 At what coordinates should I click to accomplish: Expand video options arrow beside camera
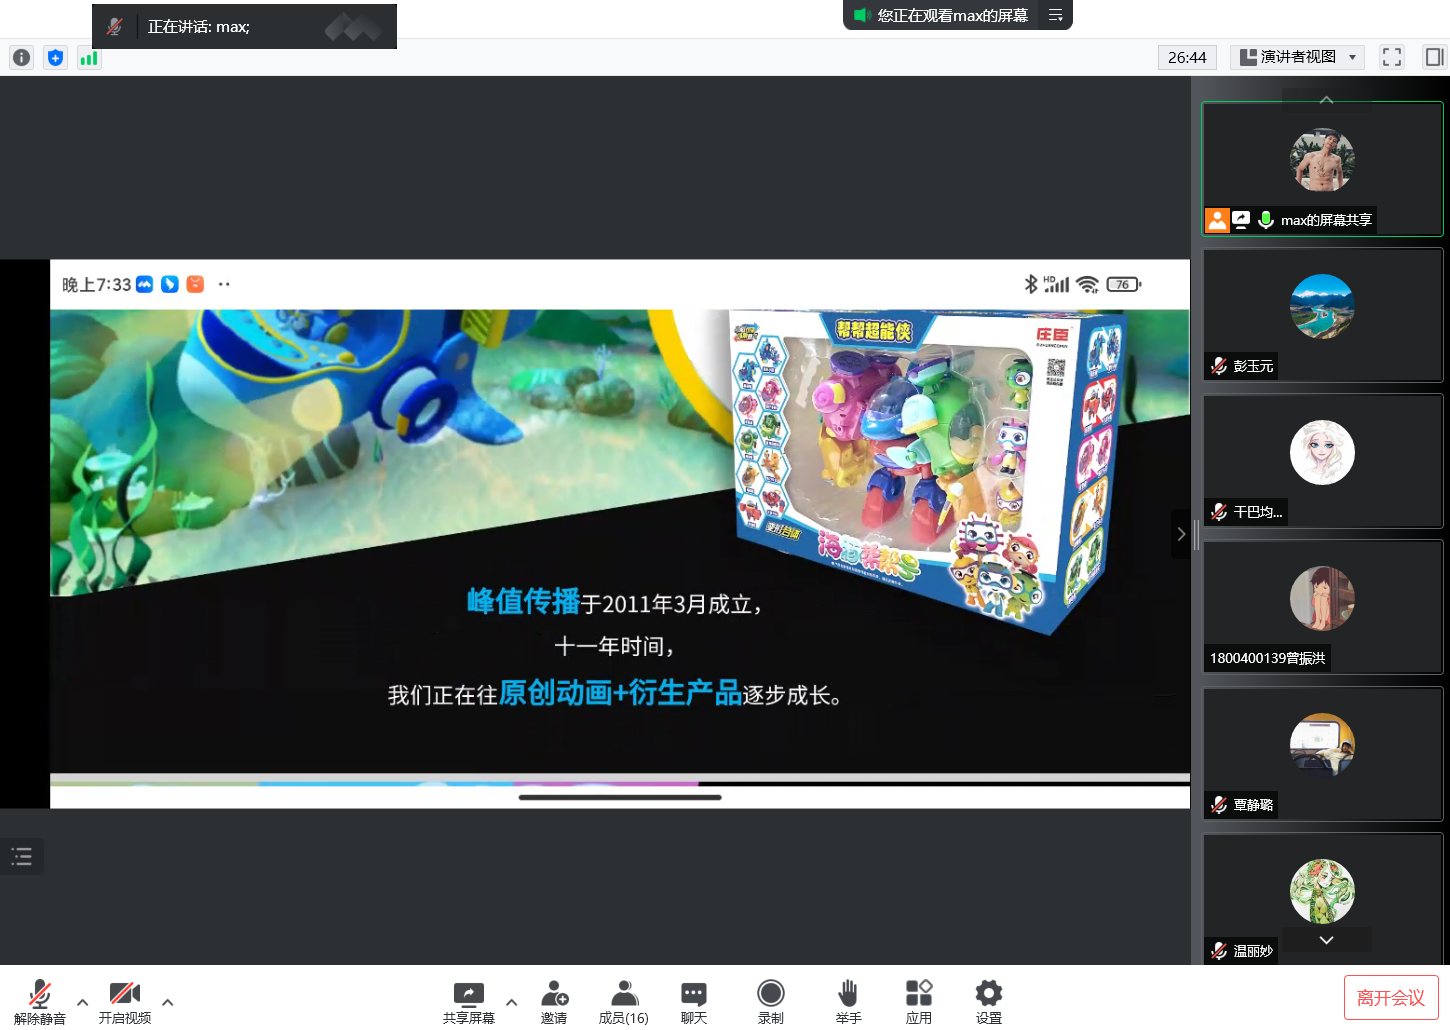(168, 1002)
